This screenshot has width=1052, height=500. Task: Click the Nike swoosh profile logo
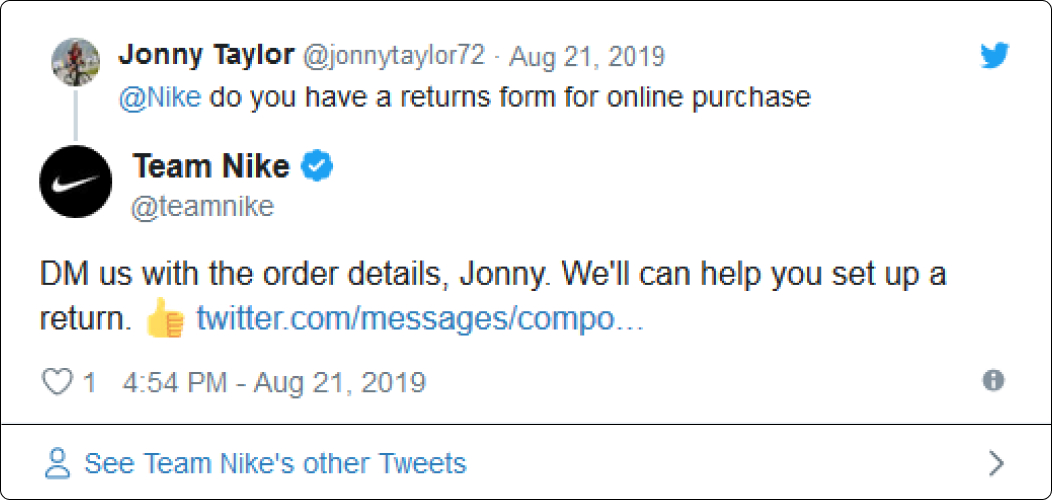coord(76,181)
